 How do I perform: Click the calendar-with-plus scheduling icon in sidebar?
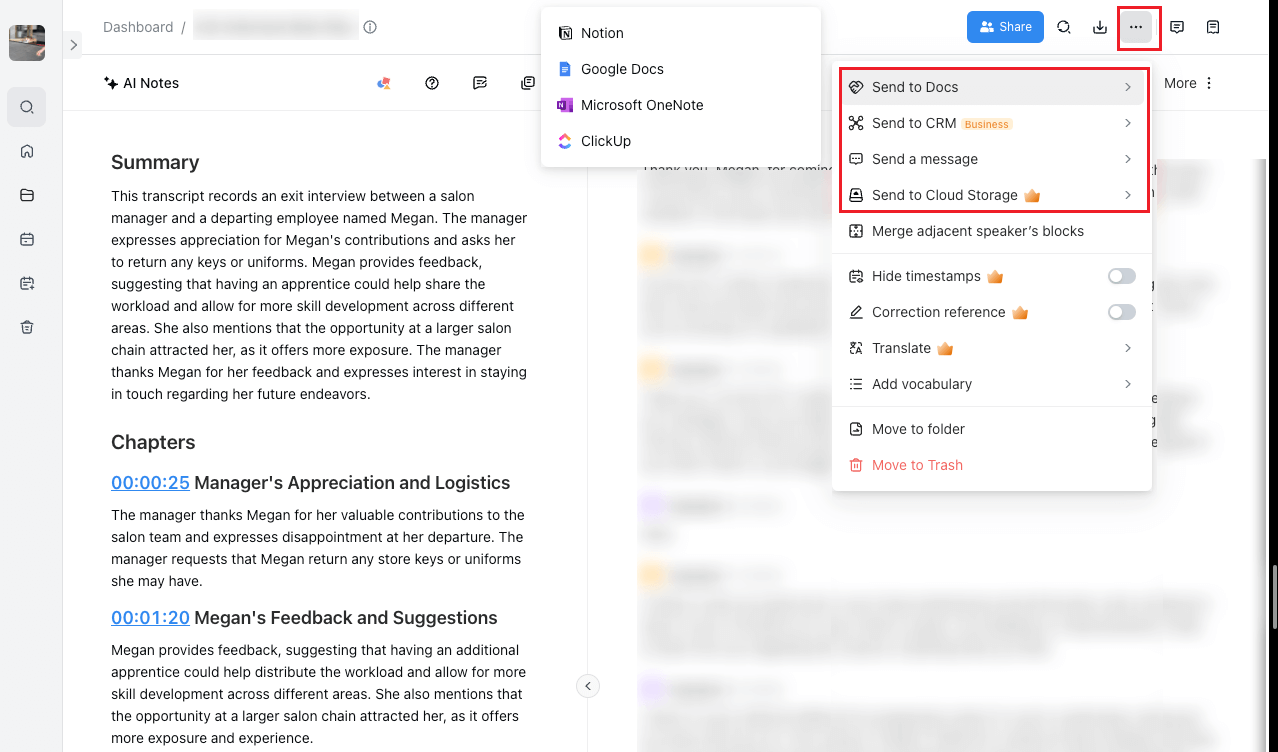point(27,283)
